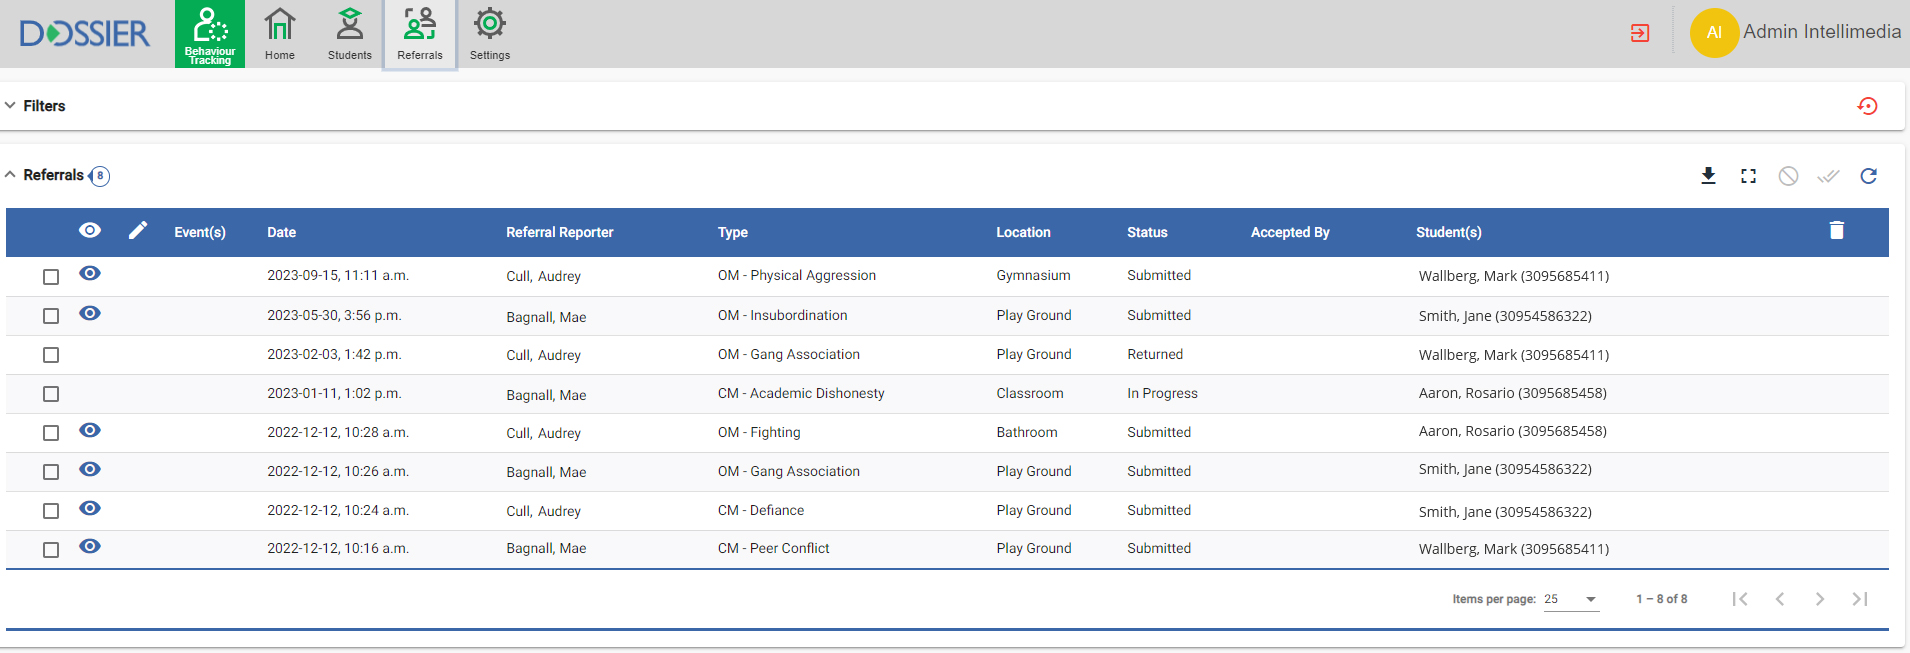Select the Academic Dishonesty referral checkbox
1910x653 pixels.
(x=51, y=394)
